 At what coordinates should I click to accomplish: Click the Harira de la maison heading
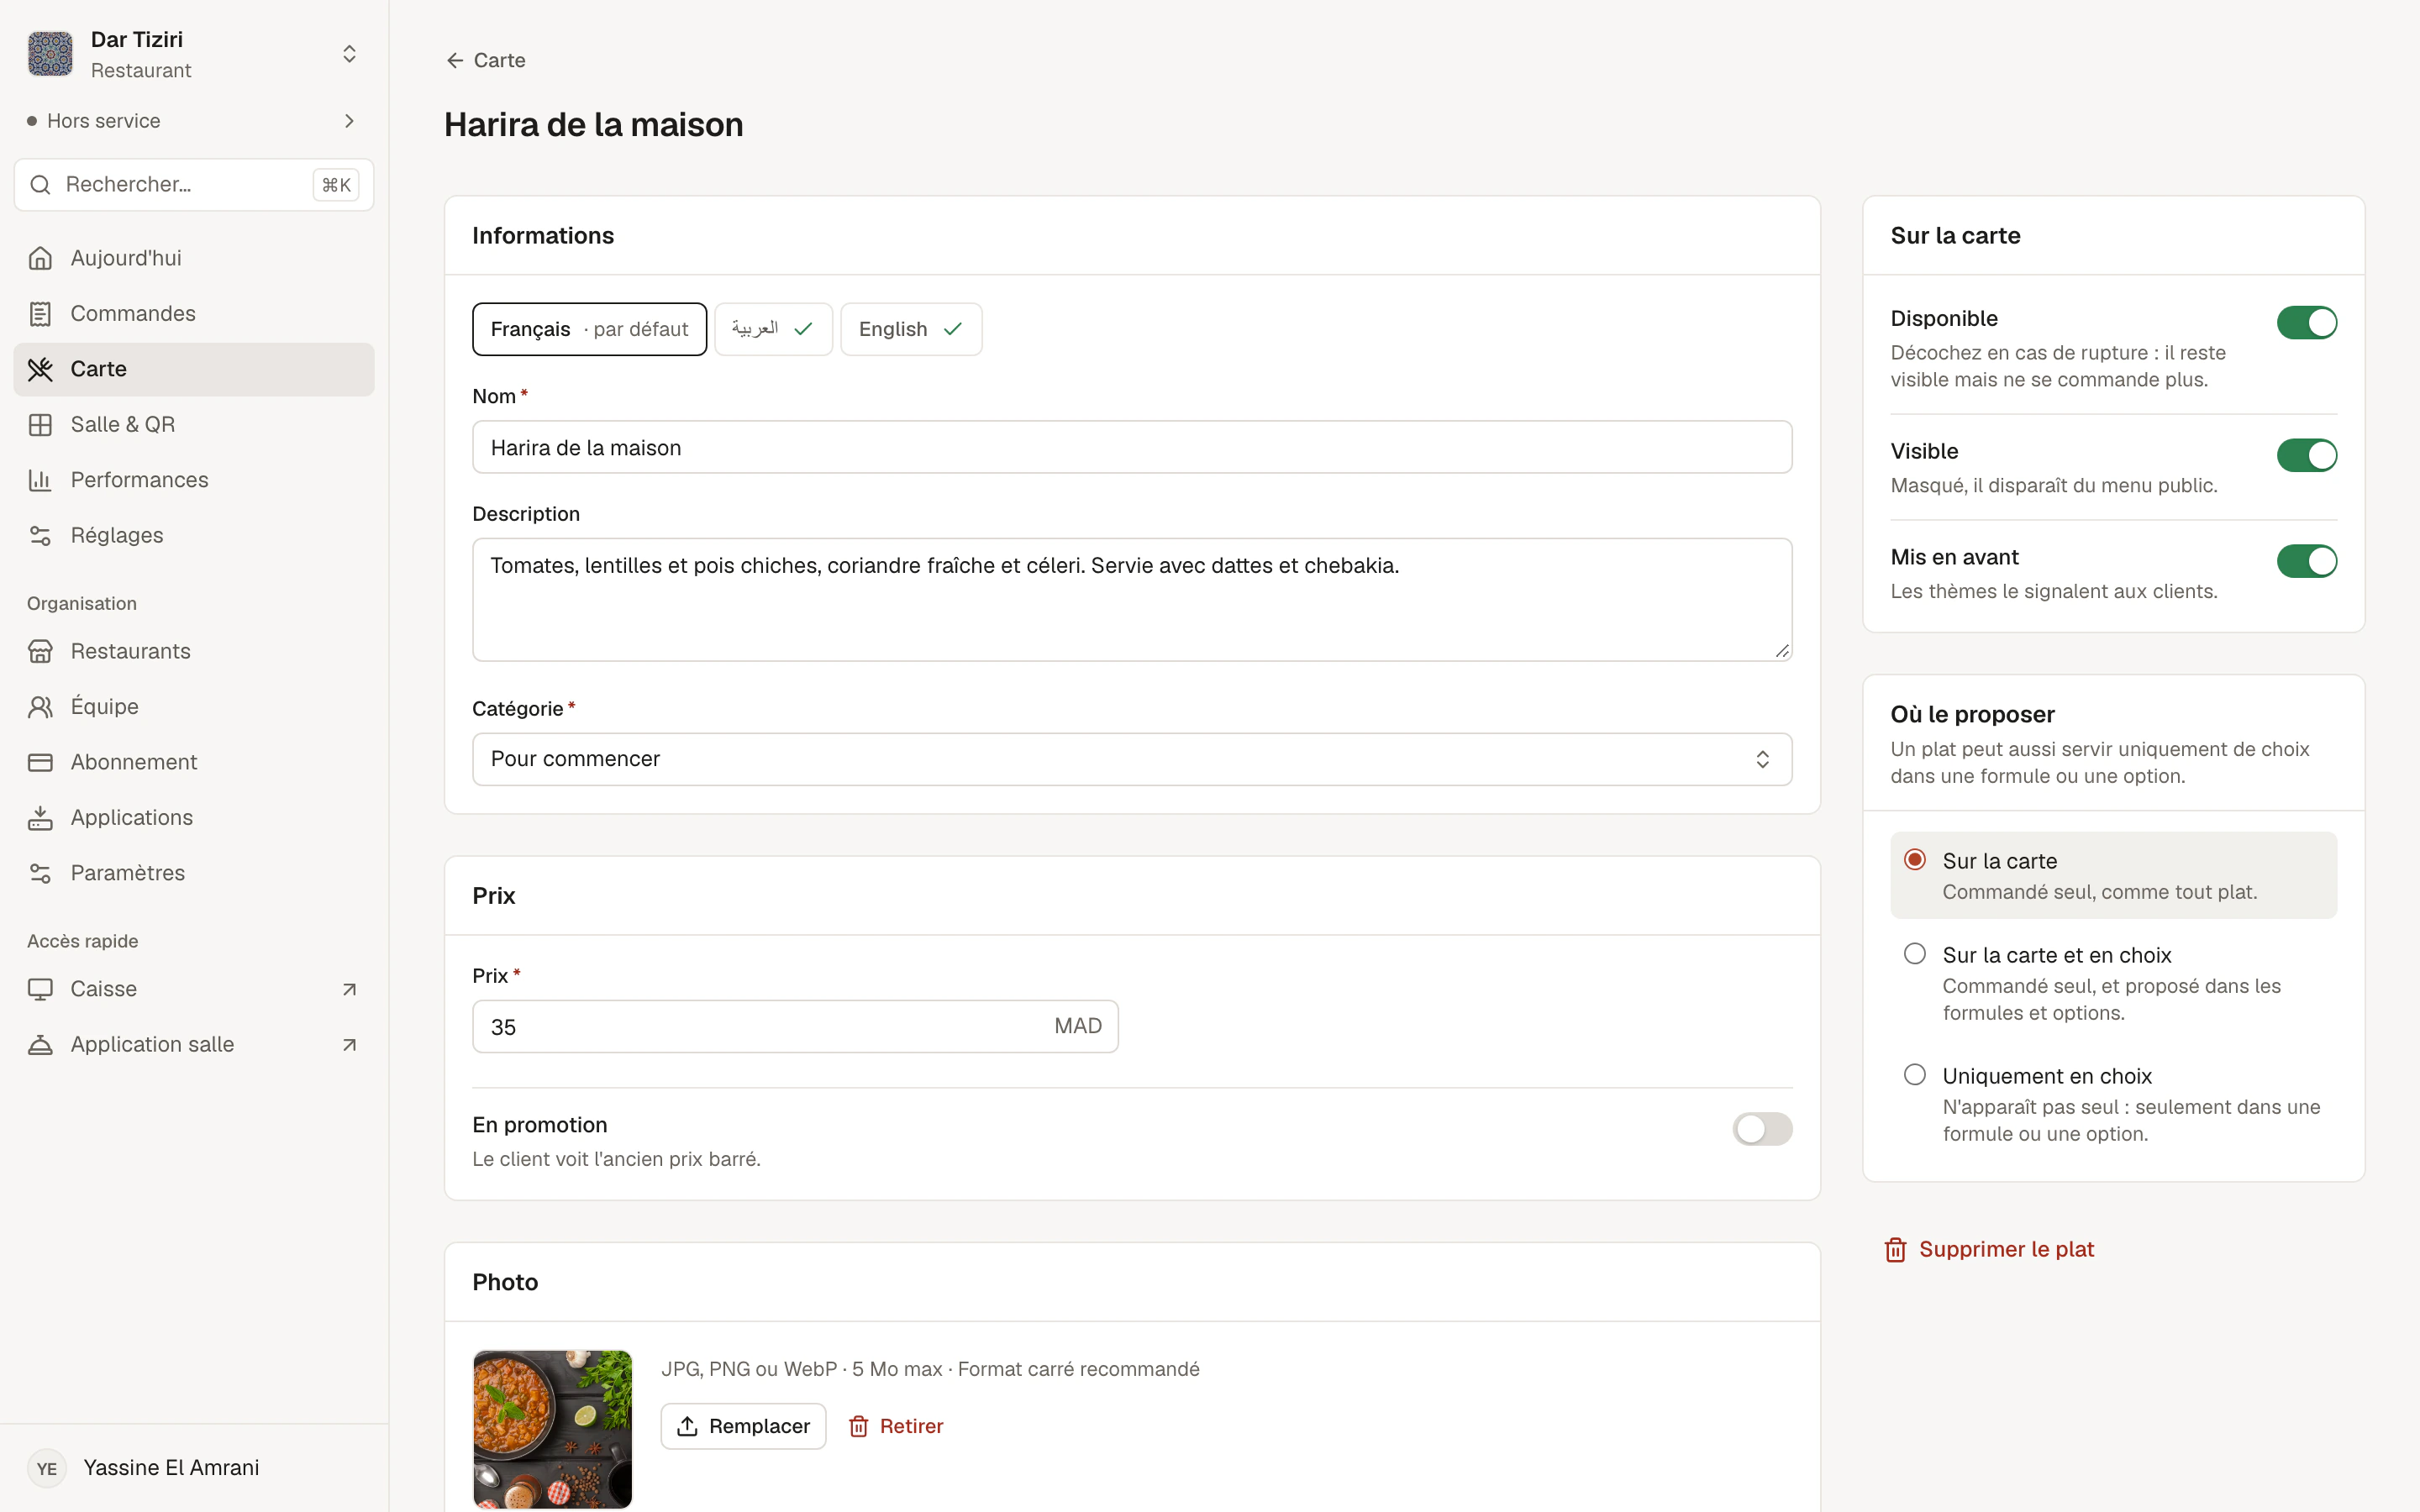tap(594, 125)
